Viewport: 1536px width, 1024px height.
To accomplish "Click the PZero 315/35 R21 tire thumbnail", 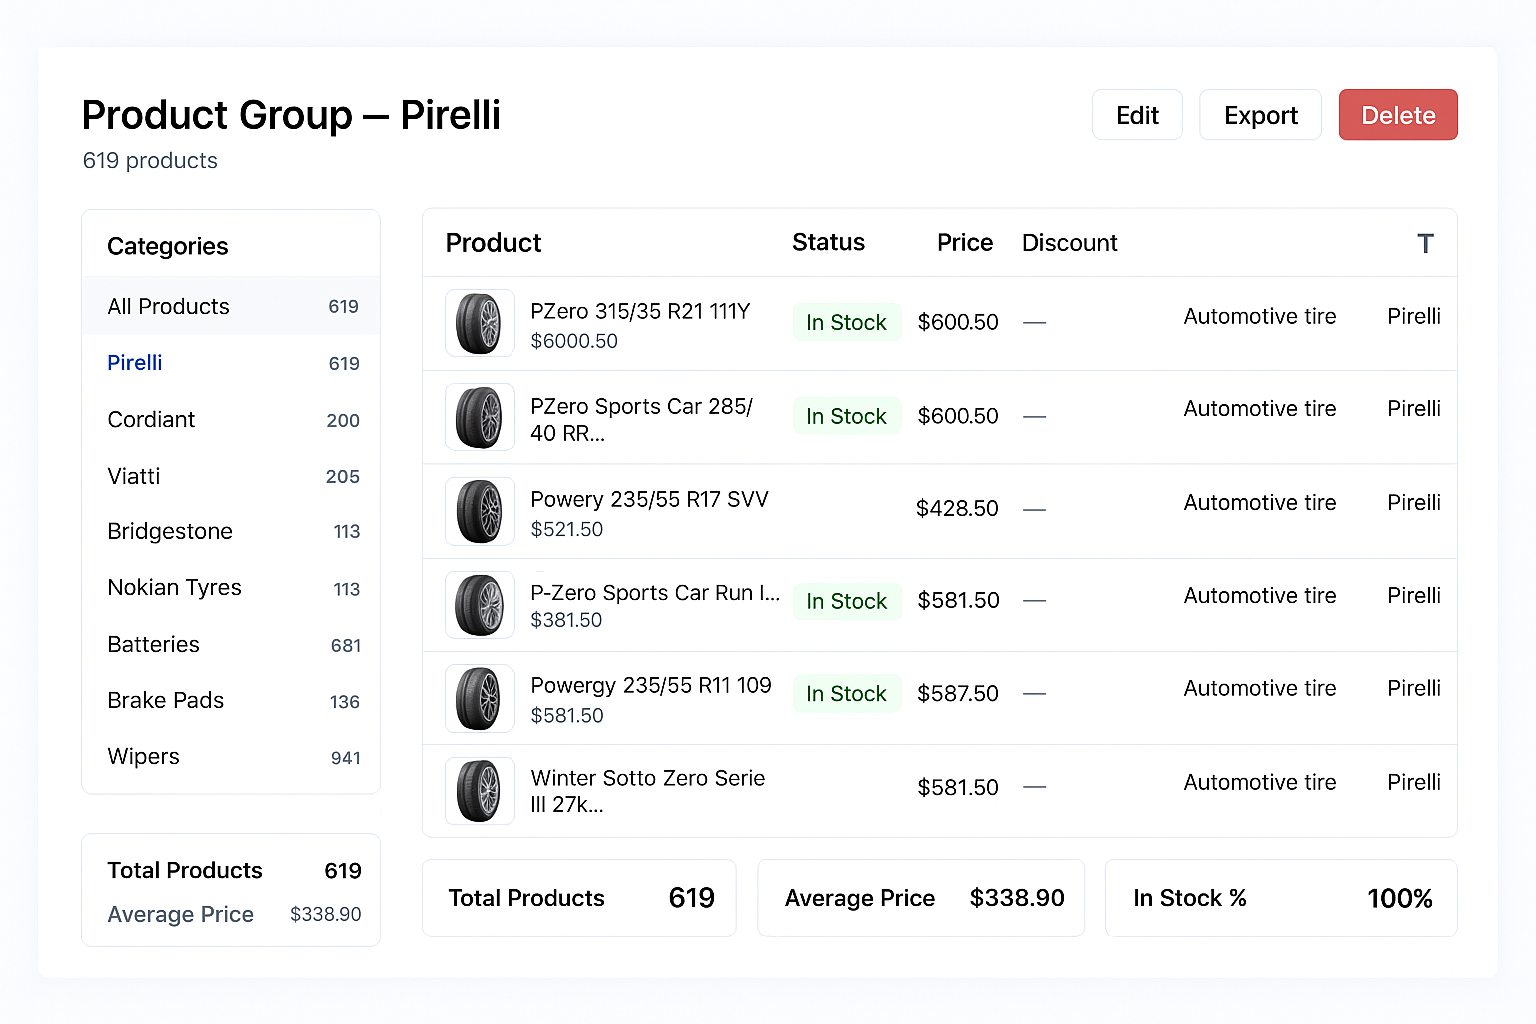I will pos(479,323).
